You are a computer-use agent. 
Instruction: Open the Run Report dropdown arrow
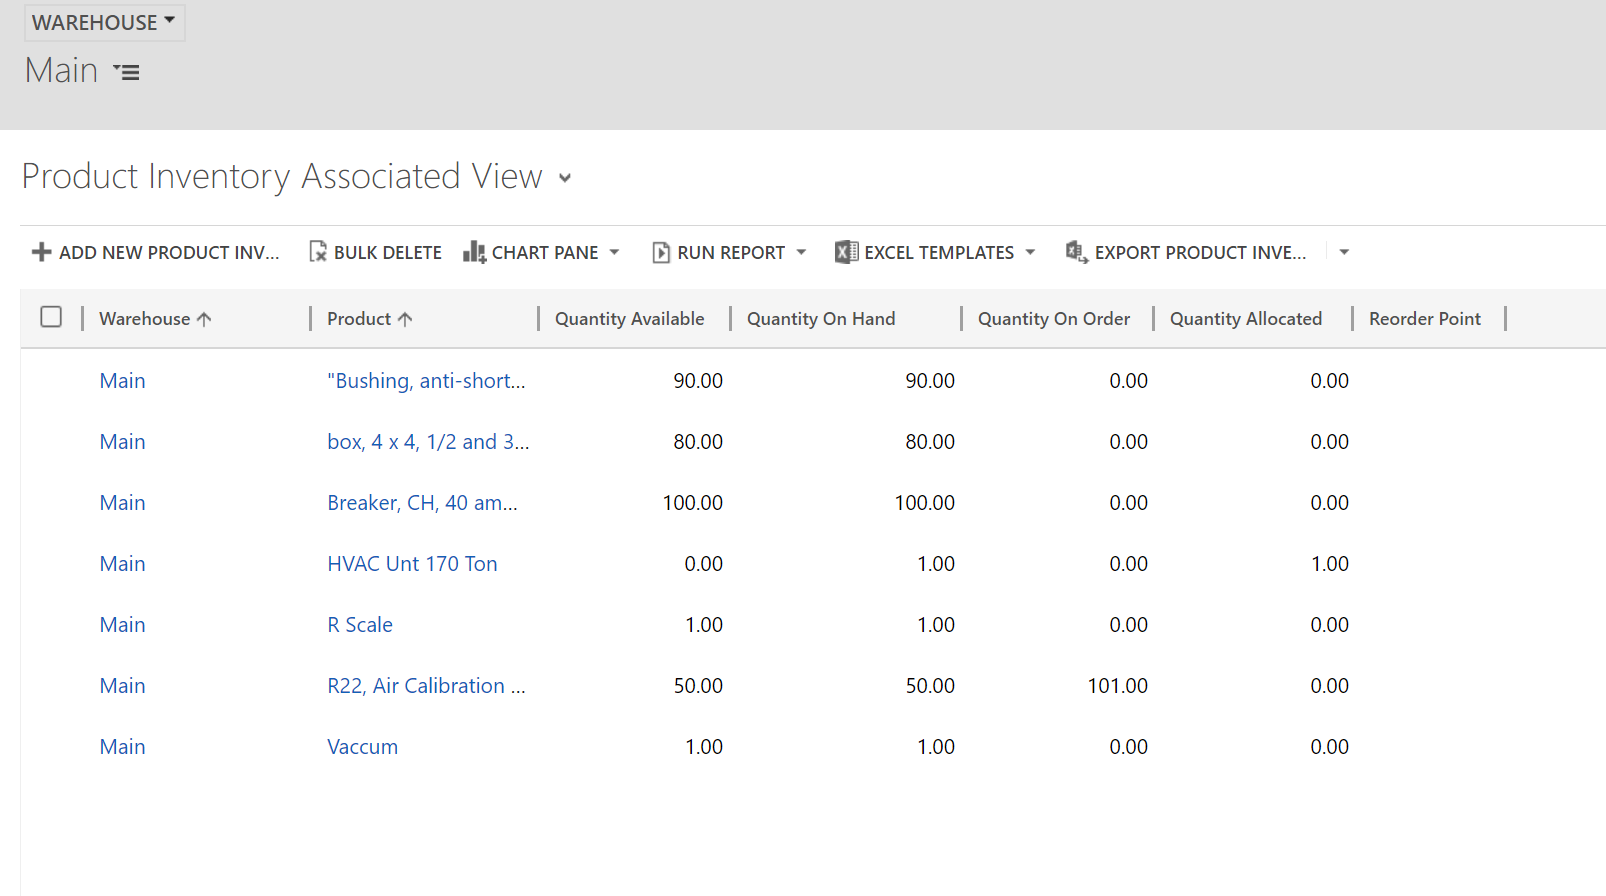point(801,252)
